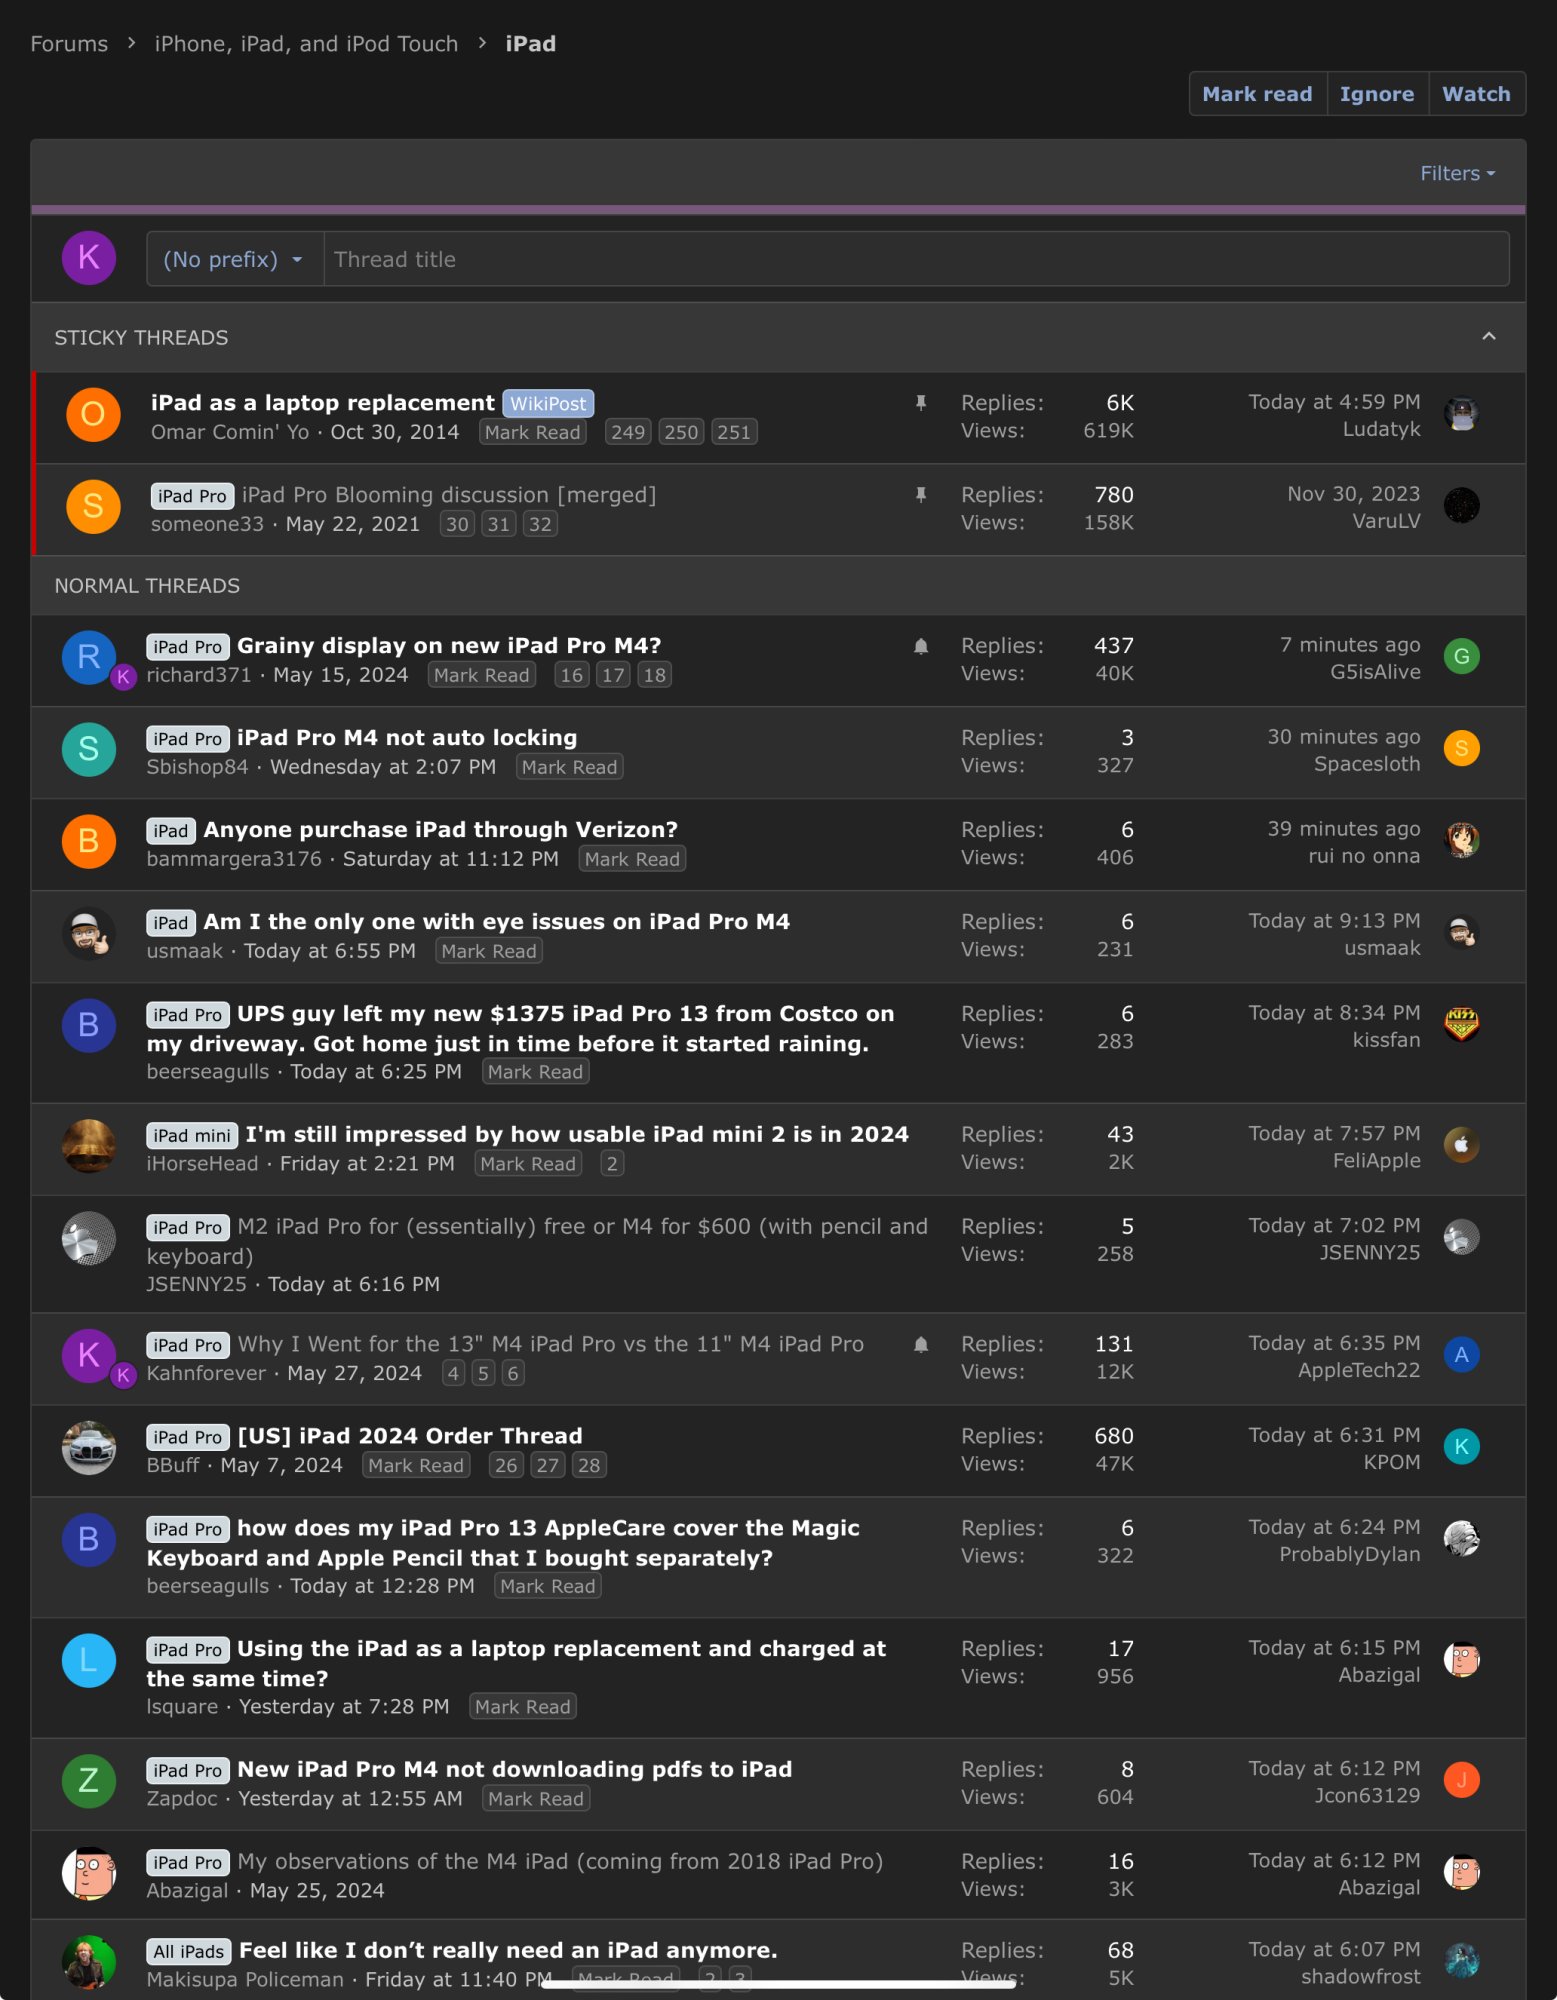Click the Watch forum button
1557x2000 pixels.
coord(1475,94)
